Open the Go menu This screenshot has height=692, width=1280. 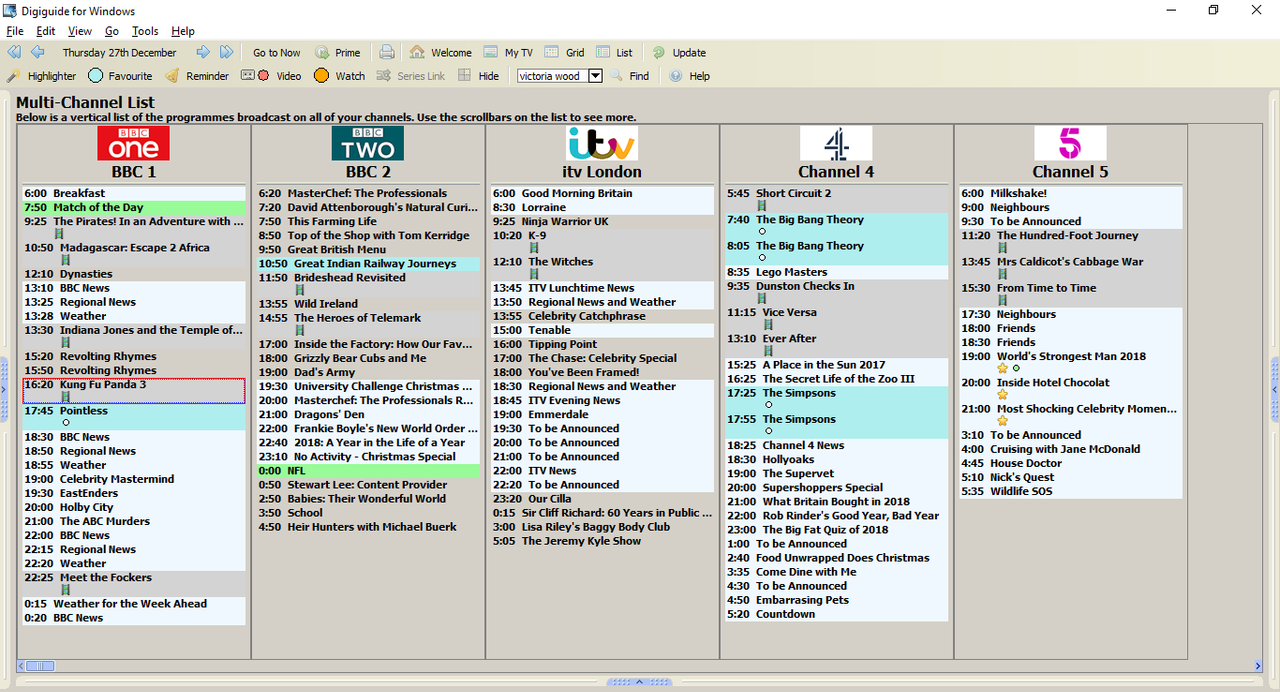[112, 31]
